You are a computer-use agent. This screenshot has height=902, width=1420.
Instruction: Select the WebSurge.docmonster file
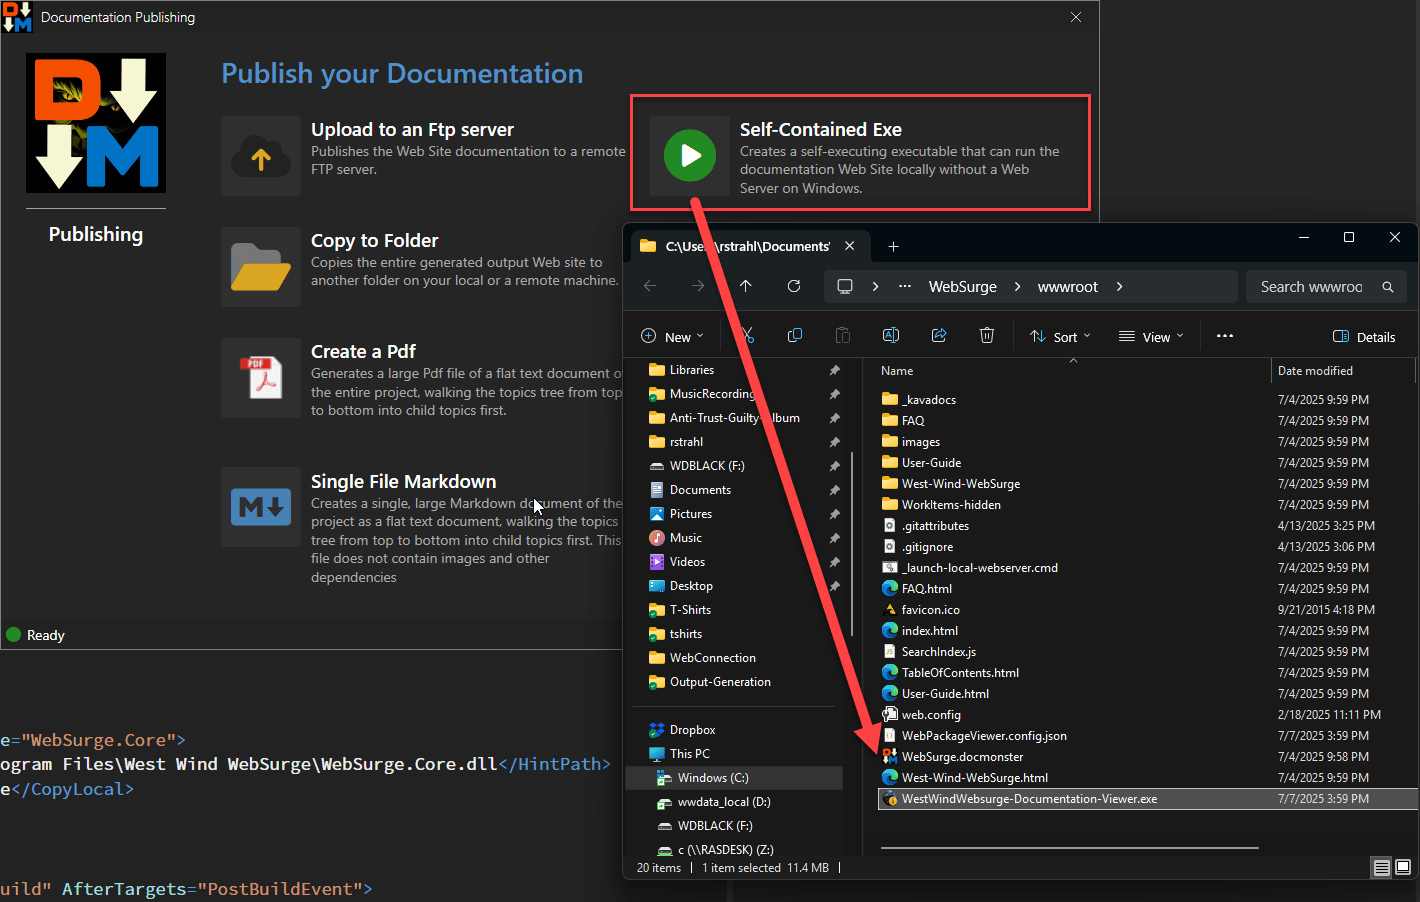coord(962,757)
